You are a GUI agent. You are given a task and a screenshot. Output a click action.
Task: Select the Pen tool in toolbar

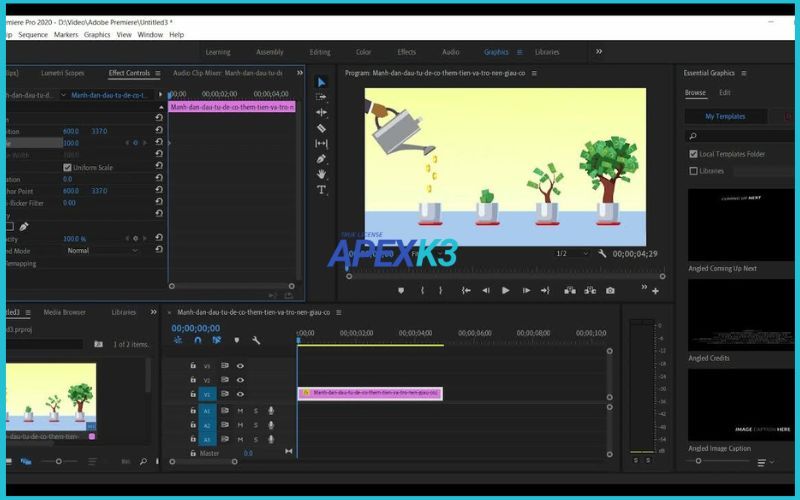coord(321,159)
